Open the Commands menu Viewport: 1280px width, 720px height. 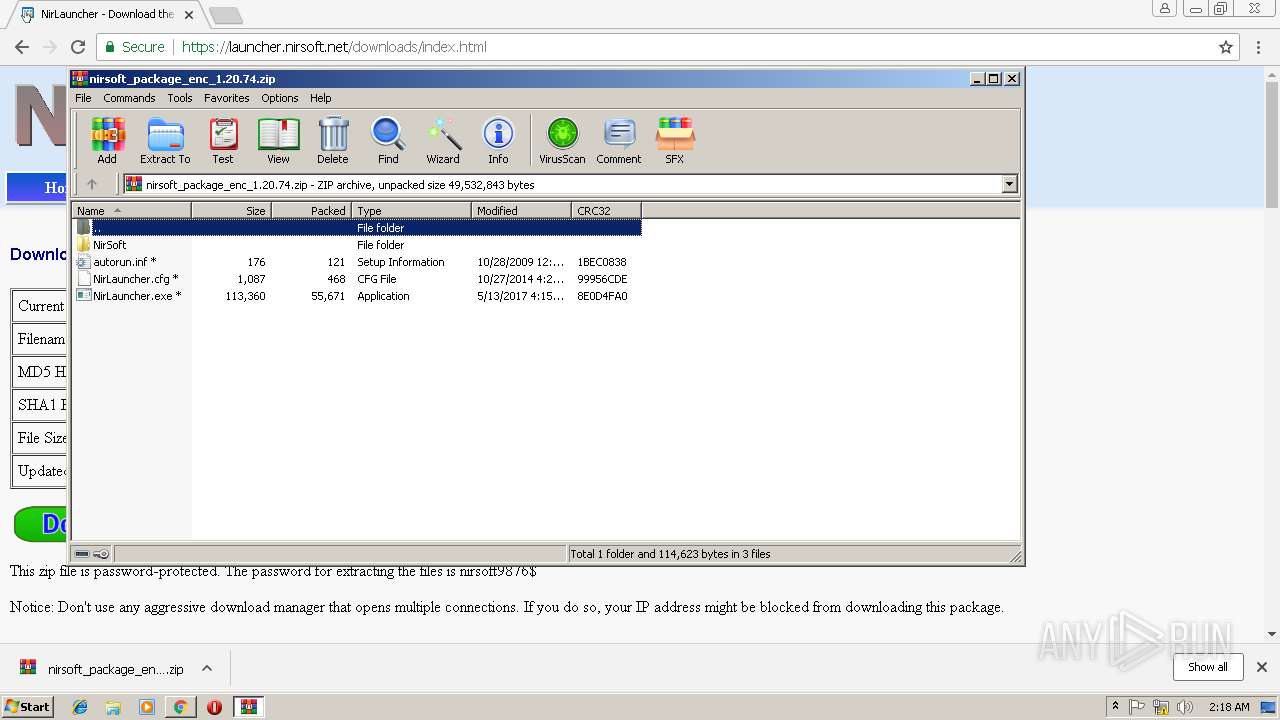coord(129,98)
